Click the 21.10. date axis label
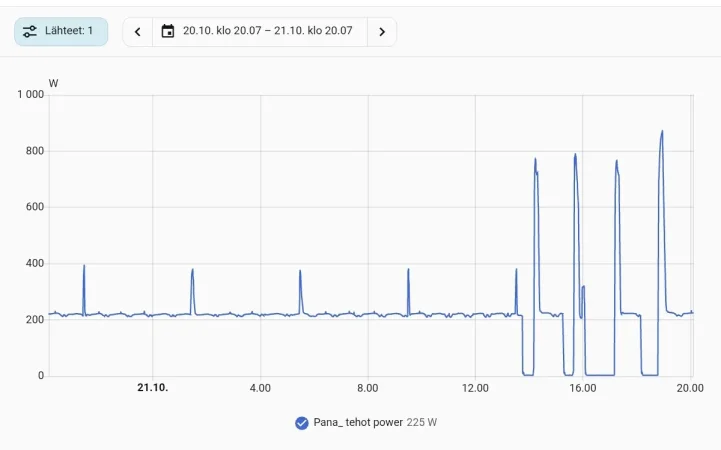The height and width of the screenshot is (450, 721). pos(153,388)
